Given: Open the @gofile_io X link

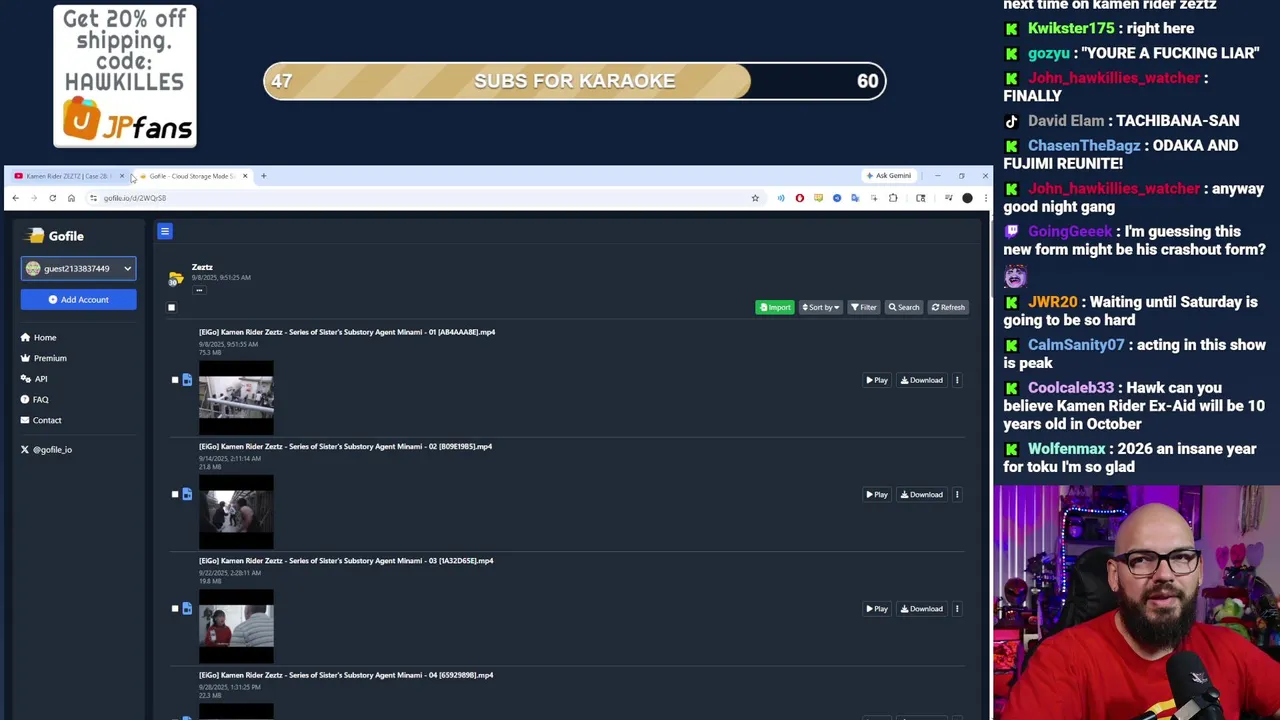Looking at the screenshot, I should point(46,450).
